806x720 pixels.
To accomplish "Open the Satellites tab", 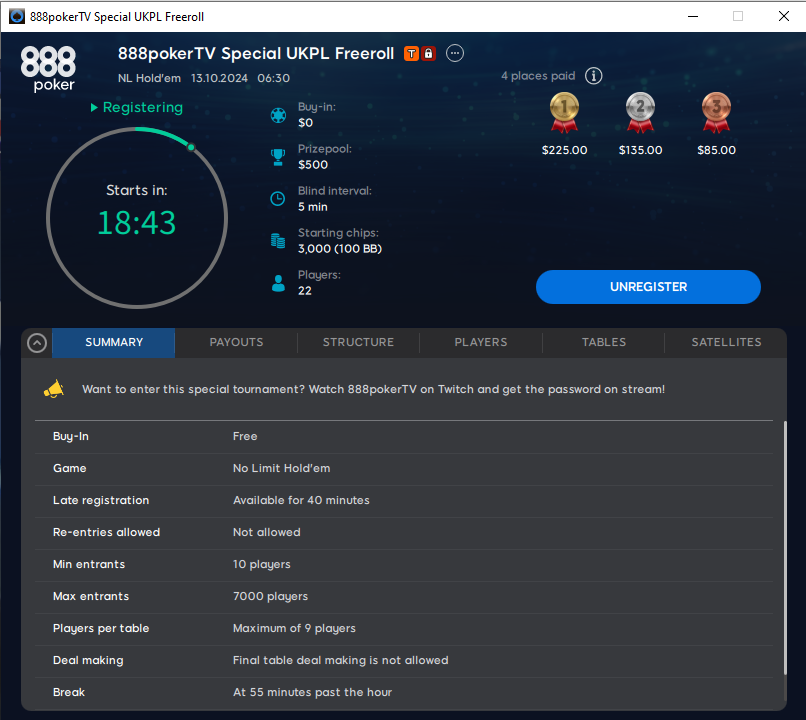I will pos(726,342).
